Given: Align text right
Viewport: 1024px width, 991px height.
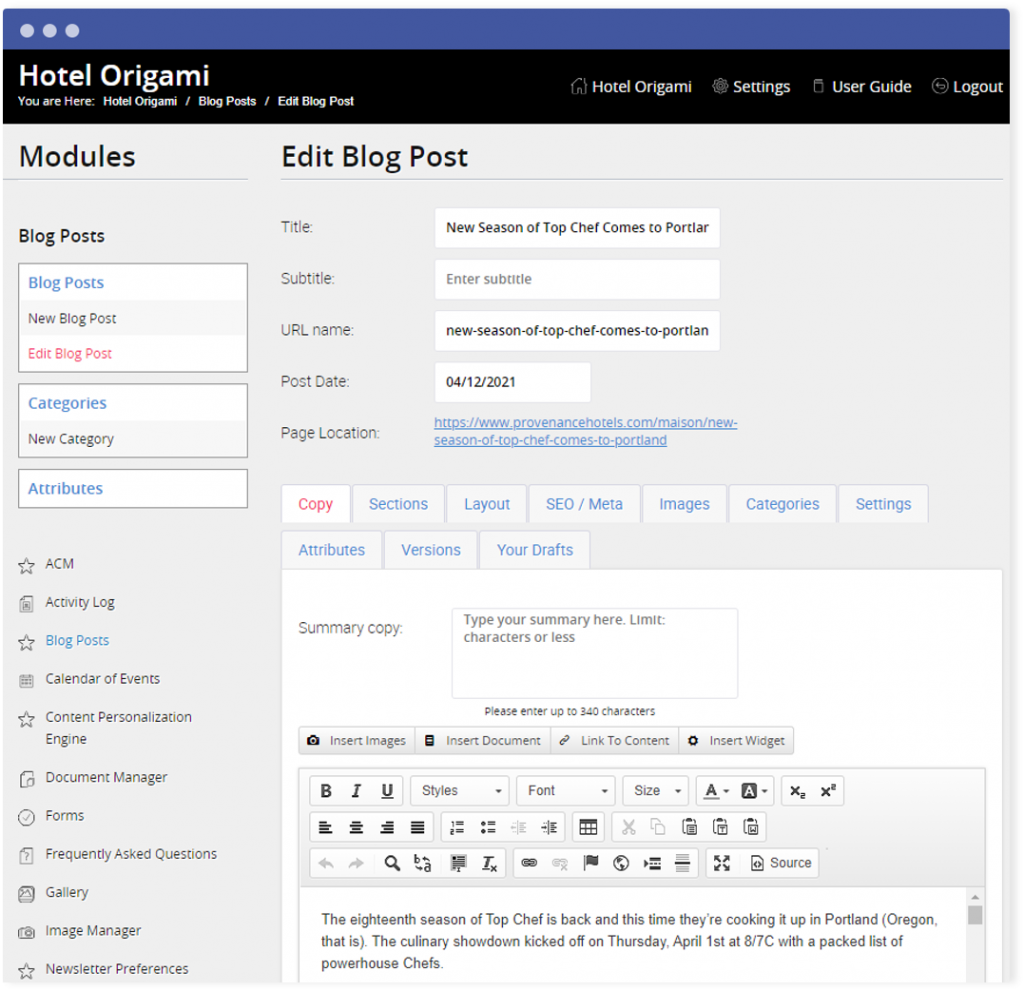Looking at the screenshot, I should click(387, 828).
